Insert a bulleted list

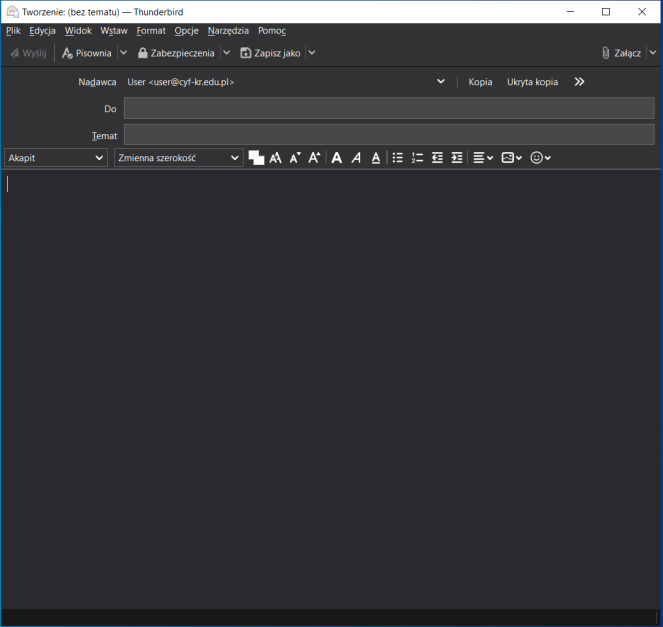[x=397, y=158]
